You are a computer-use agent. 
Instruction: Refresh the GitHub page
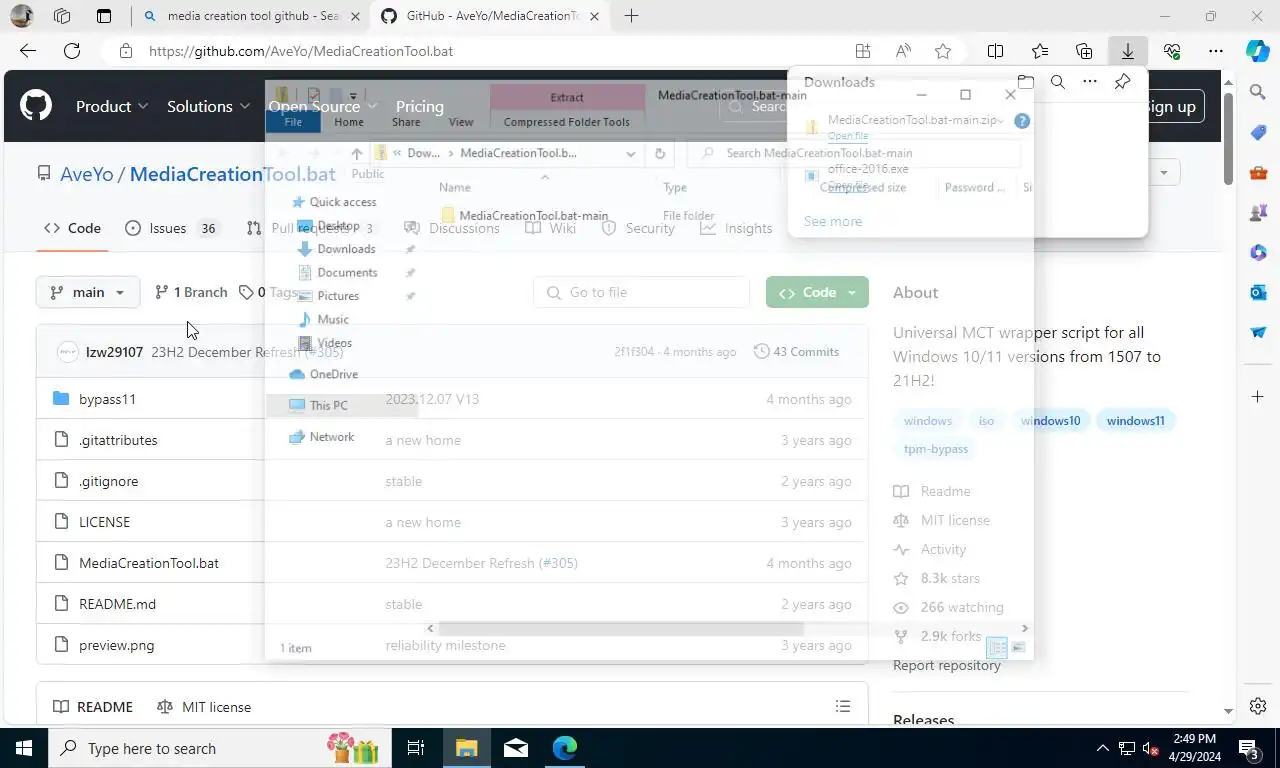click(72, 51)
